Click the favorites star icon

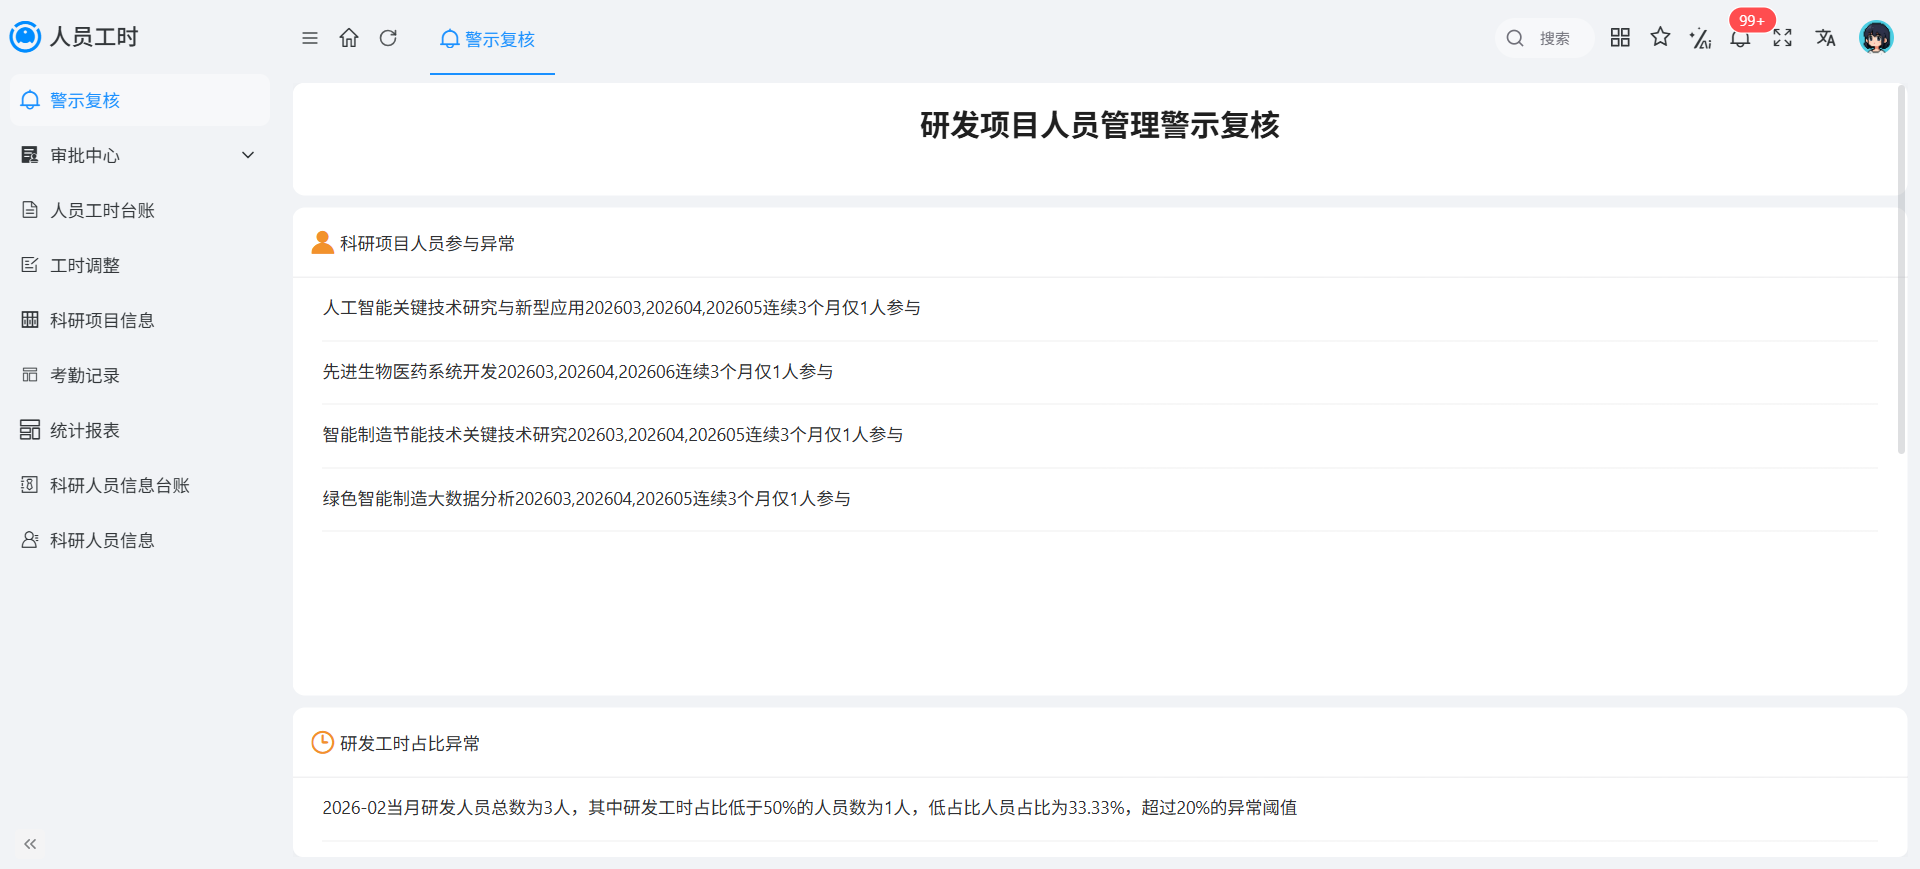click(x=1660, y=37)
